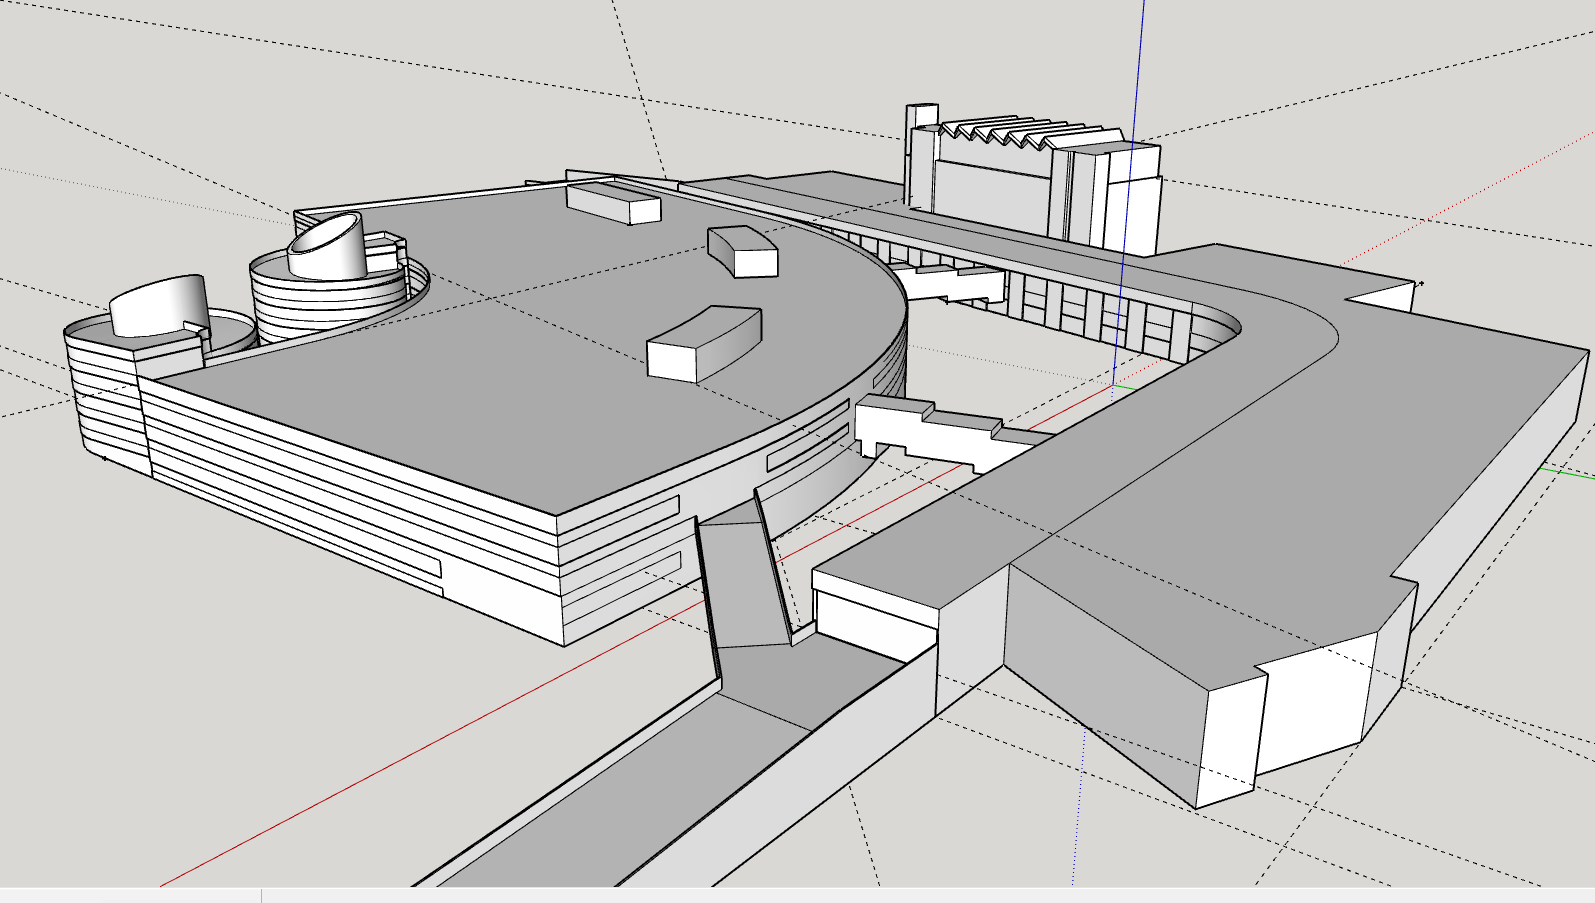Select the stepped bridge connecting the two buildings
This screenshot has height=903, width=1595.
(x=945, y=432)
